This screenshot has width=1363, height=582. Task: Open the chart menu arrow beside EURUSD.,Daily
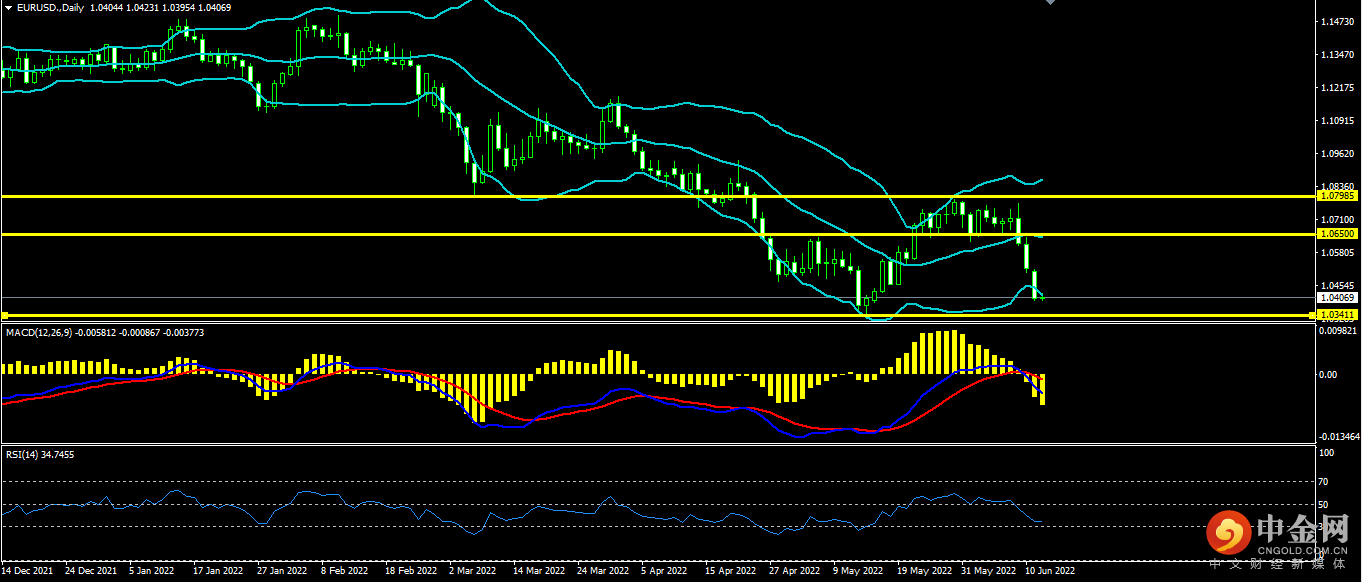(x=7, y=8)
